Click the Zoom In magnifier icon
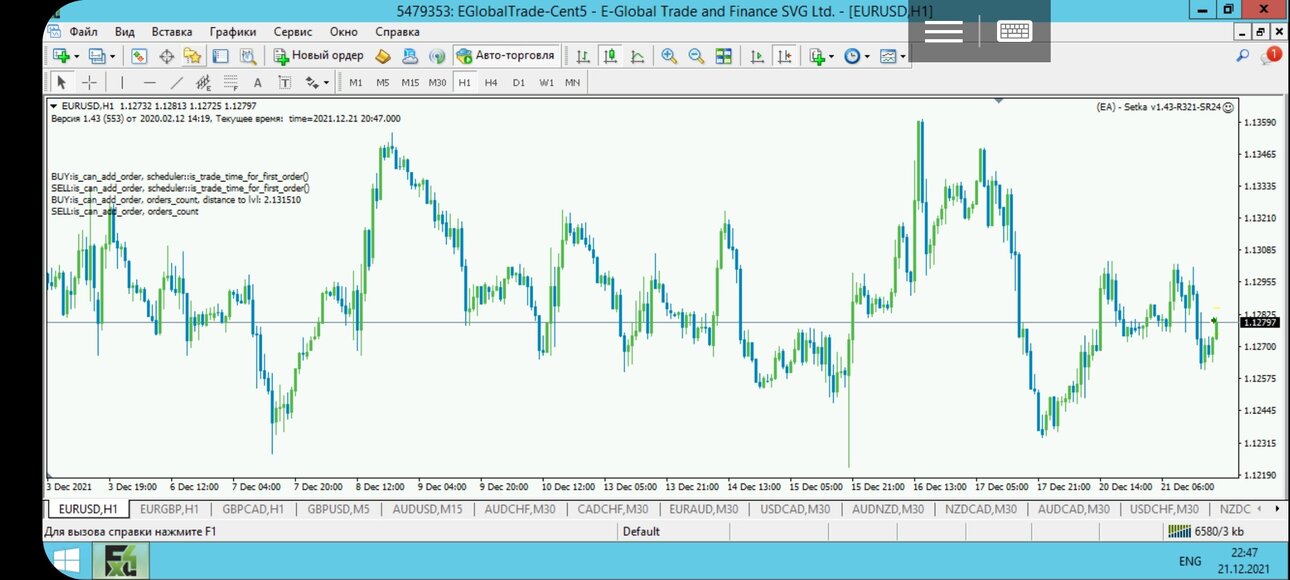 coord(669,56)
